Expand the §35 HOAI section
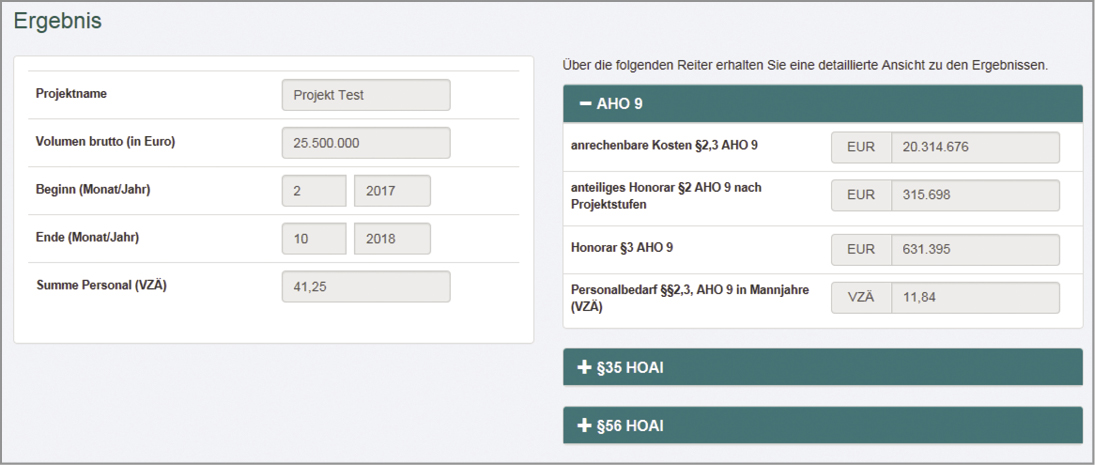1095x465 pixels. [822, 367]
